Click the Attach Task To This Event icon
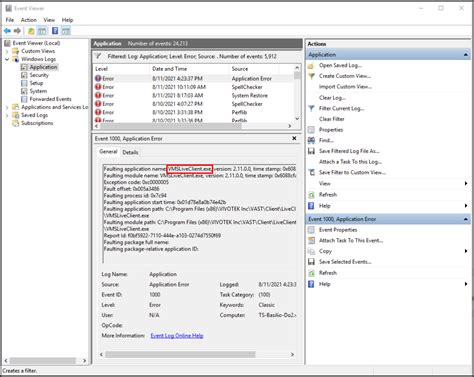Screen dimensions: 474x377 coord(311,240)
